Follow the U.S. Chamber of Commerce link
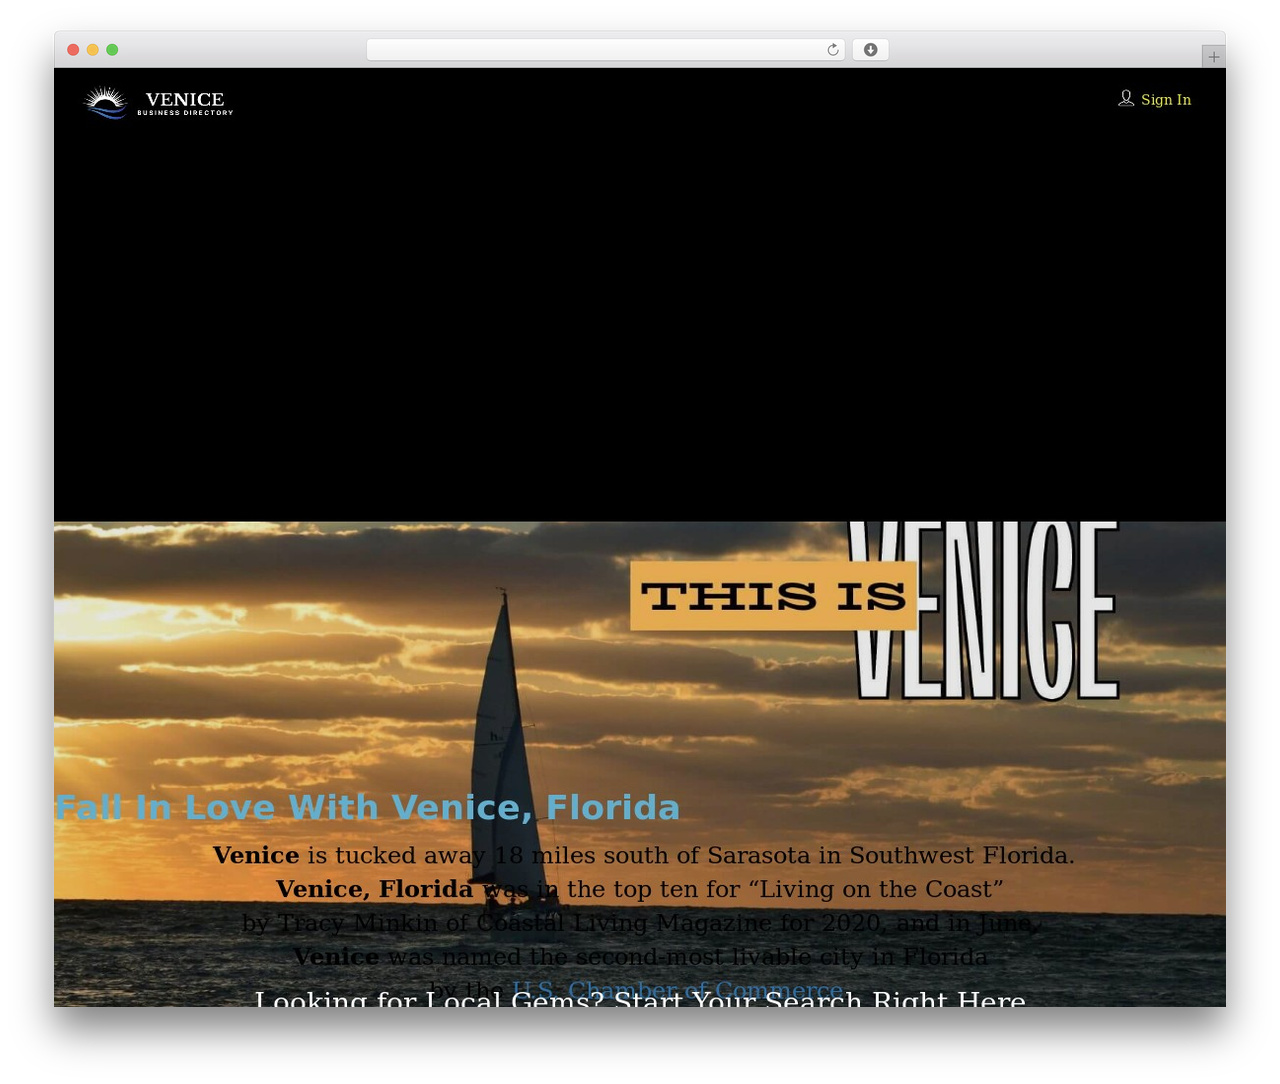The image size is (1280, 1084). pyautogui.click(x=677, y=991)
